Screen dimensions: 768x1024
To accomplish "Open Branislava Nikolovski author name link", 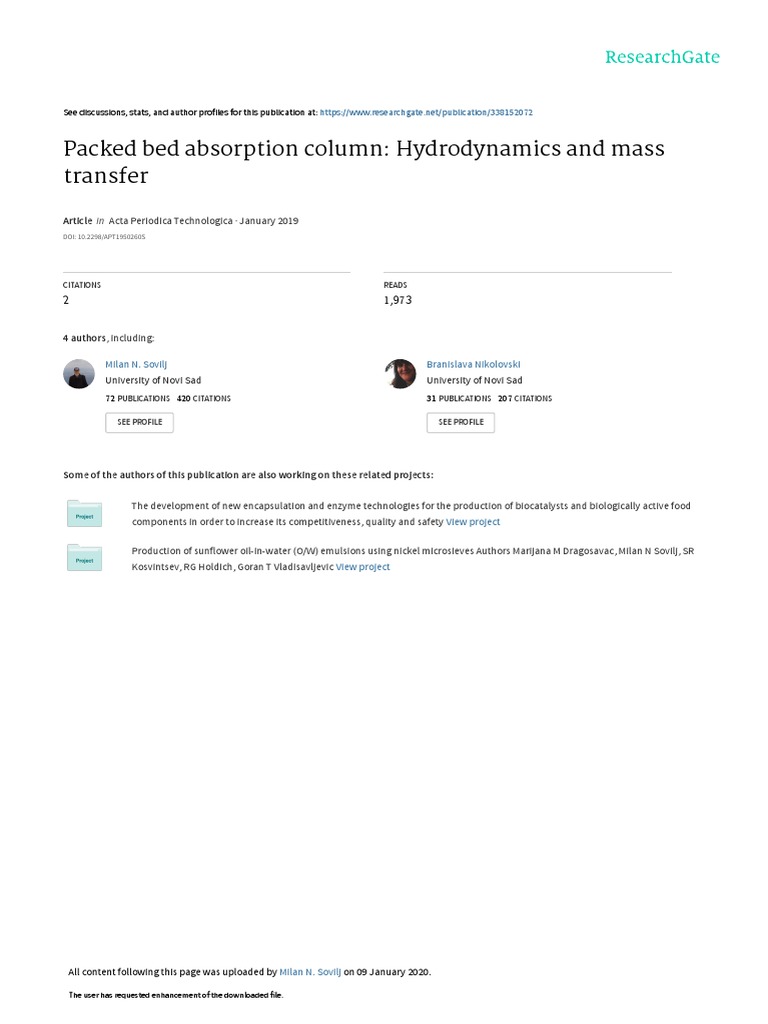I will [473, 365].
